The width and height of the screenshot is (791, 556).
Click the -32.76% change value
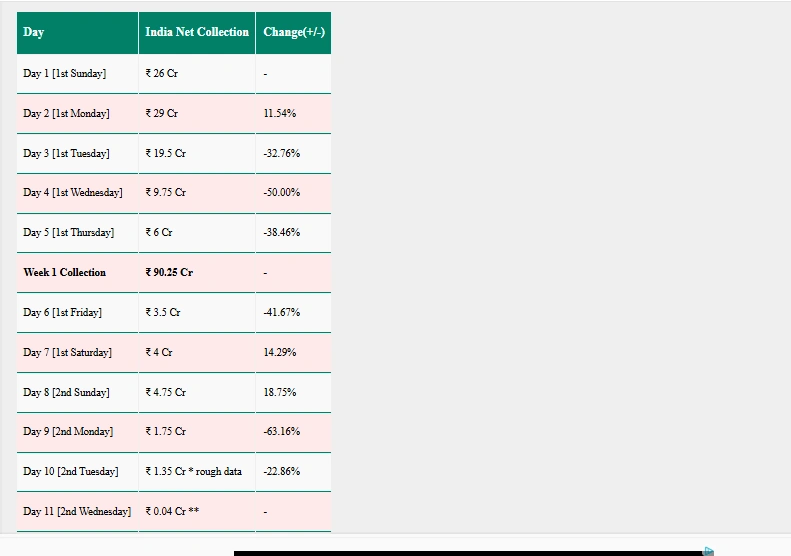tap(281, 153)
